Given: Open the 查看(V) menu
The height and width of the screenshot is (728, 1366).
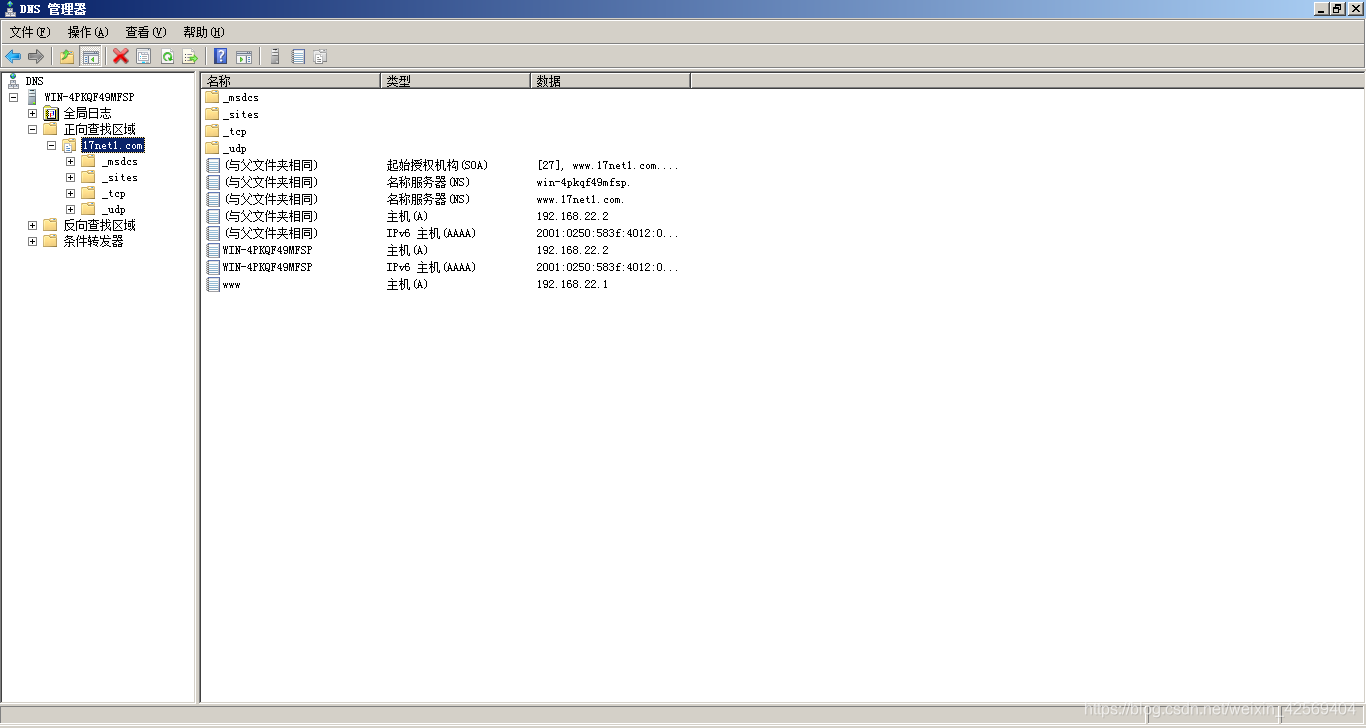Looking at the screenshot, I should [146, 32].
